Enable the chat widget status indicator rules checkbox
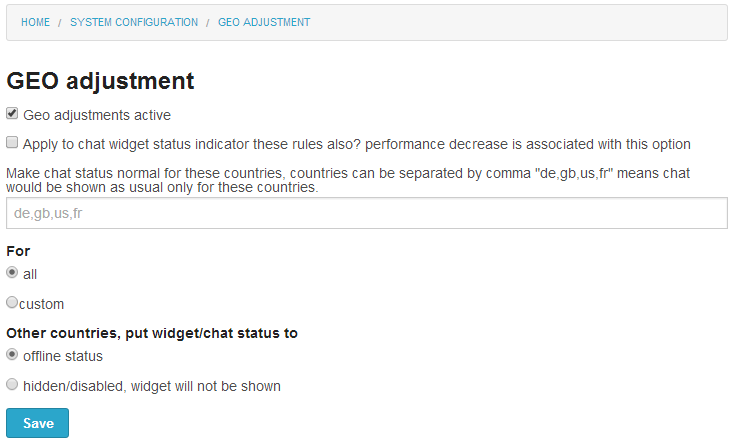This screenshot has width=733, height=445. click(x=12, y=142)
